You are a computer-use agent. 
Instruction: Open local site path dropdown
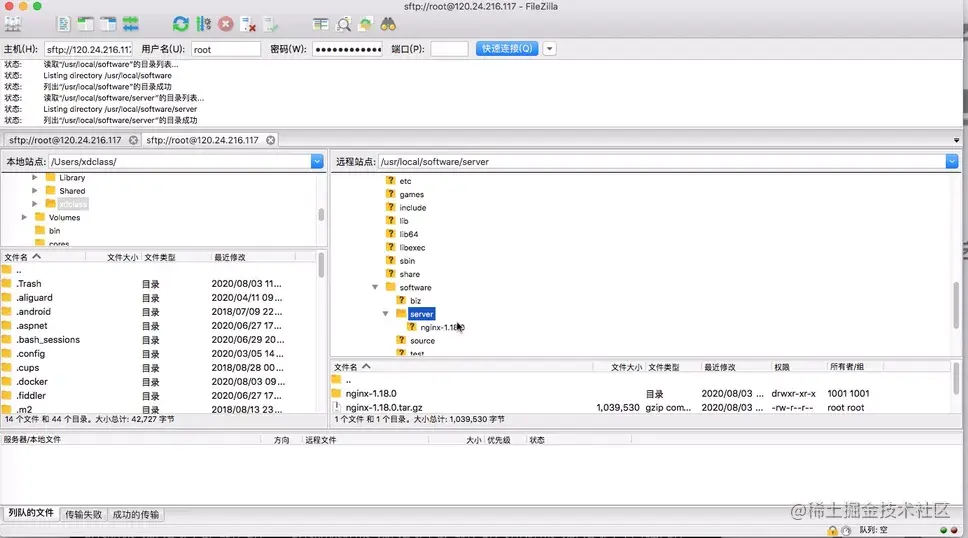(317, 161)
